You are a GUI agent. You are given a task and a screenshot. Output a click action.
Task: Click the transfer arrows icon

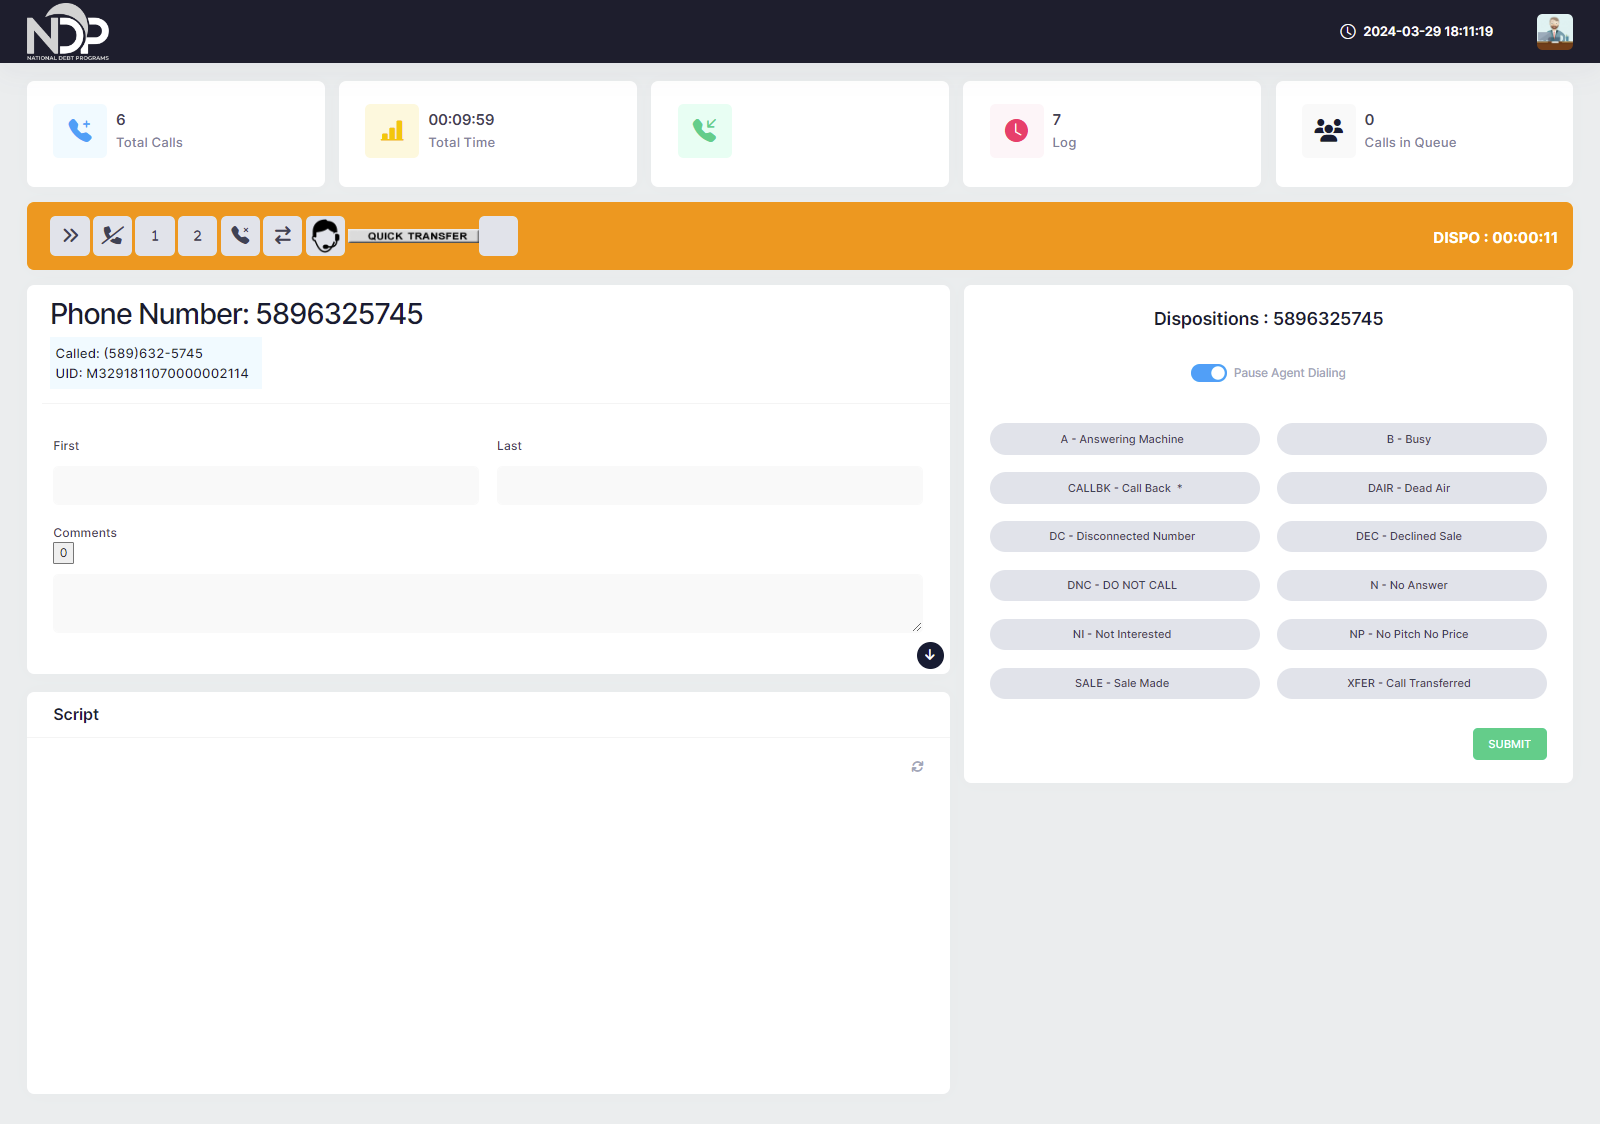point(283,236)
